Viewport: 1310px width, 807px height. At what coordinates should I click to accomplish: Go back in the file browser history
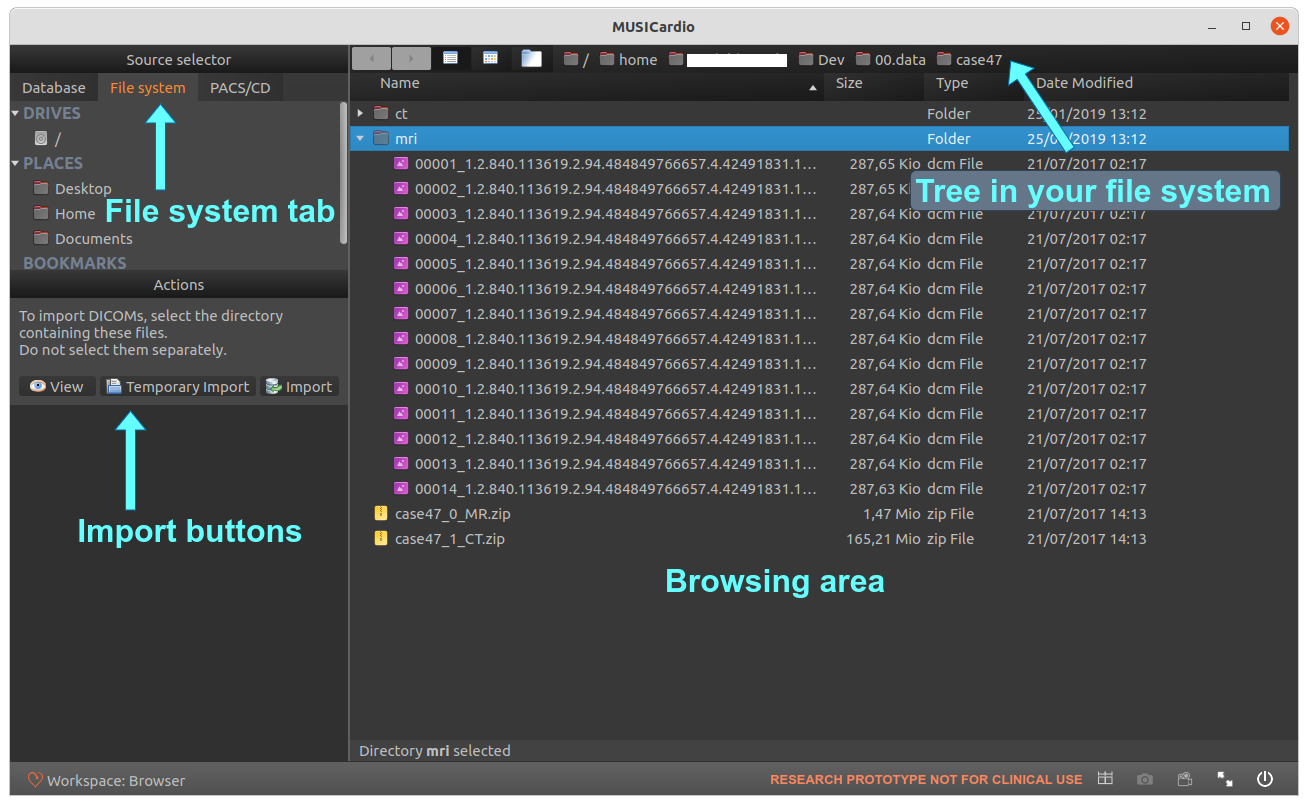coord(372,58)
